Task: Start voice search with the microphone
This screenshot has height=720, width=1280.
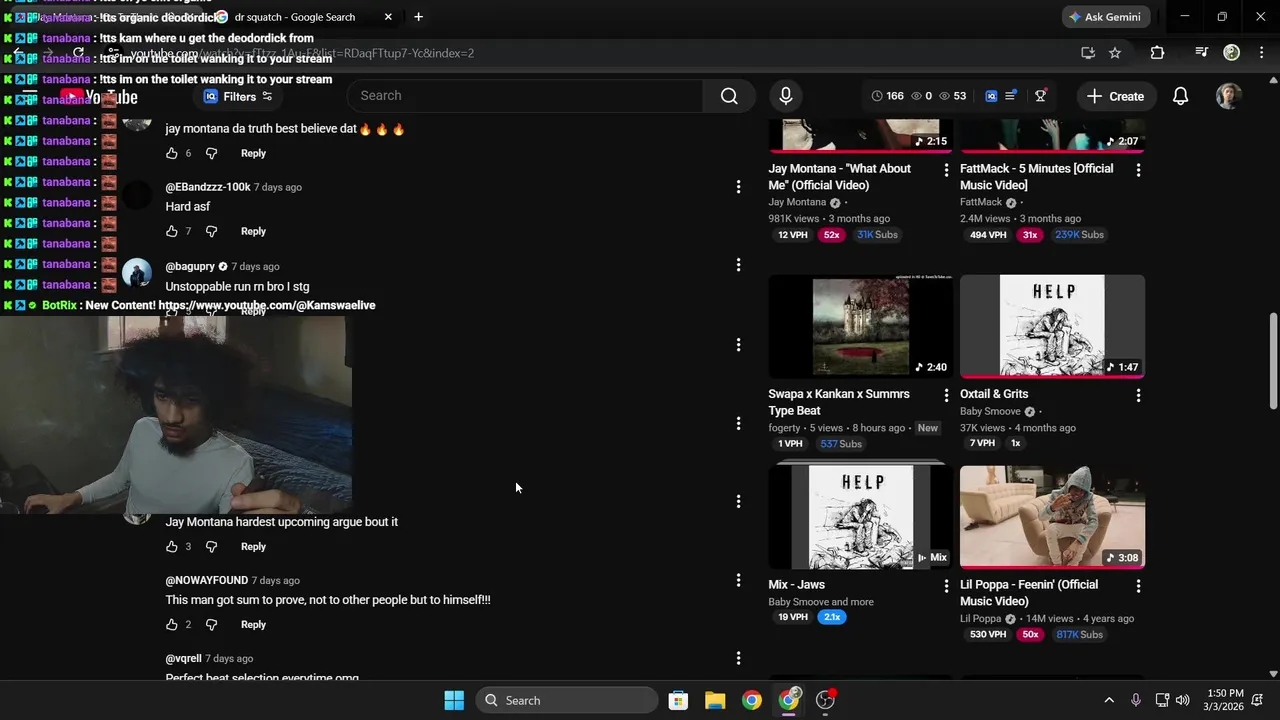Action: [x=786, y=96]
